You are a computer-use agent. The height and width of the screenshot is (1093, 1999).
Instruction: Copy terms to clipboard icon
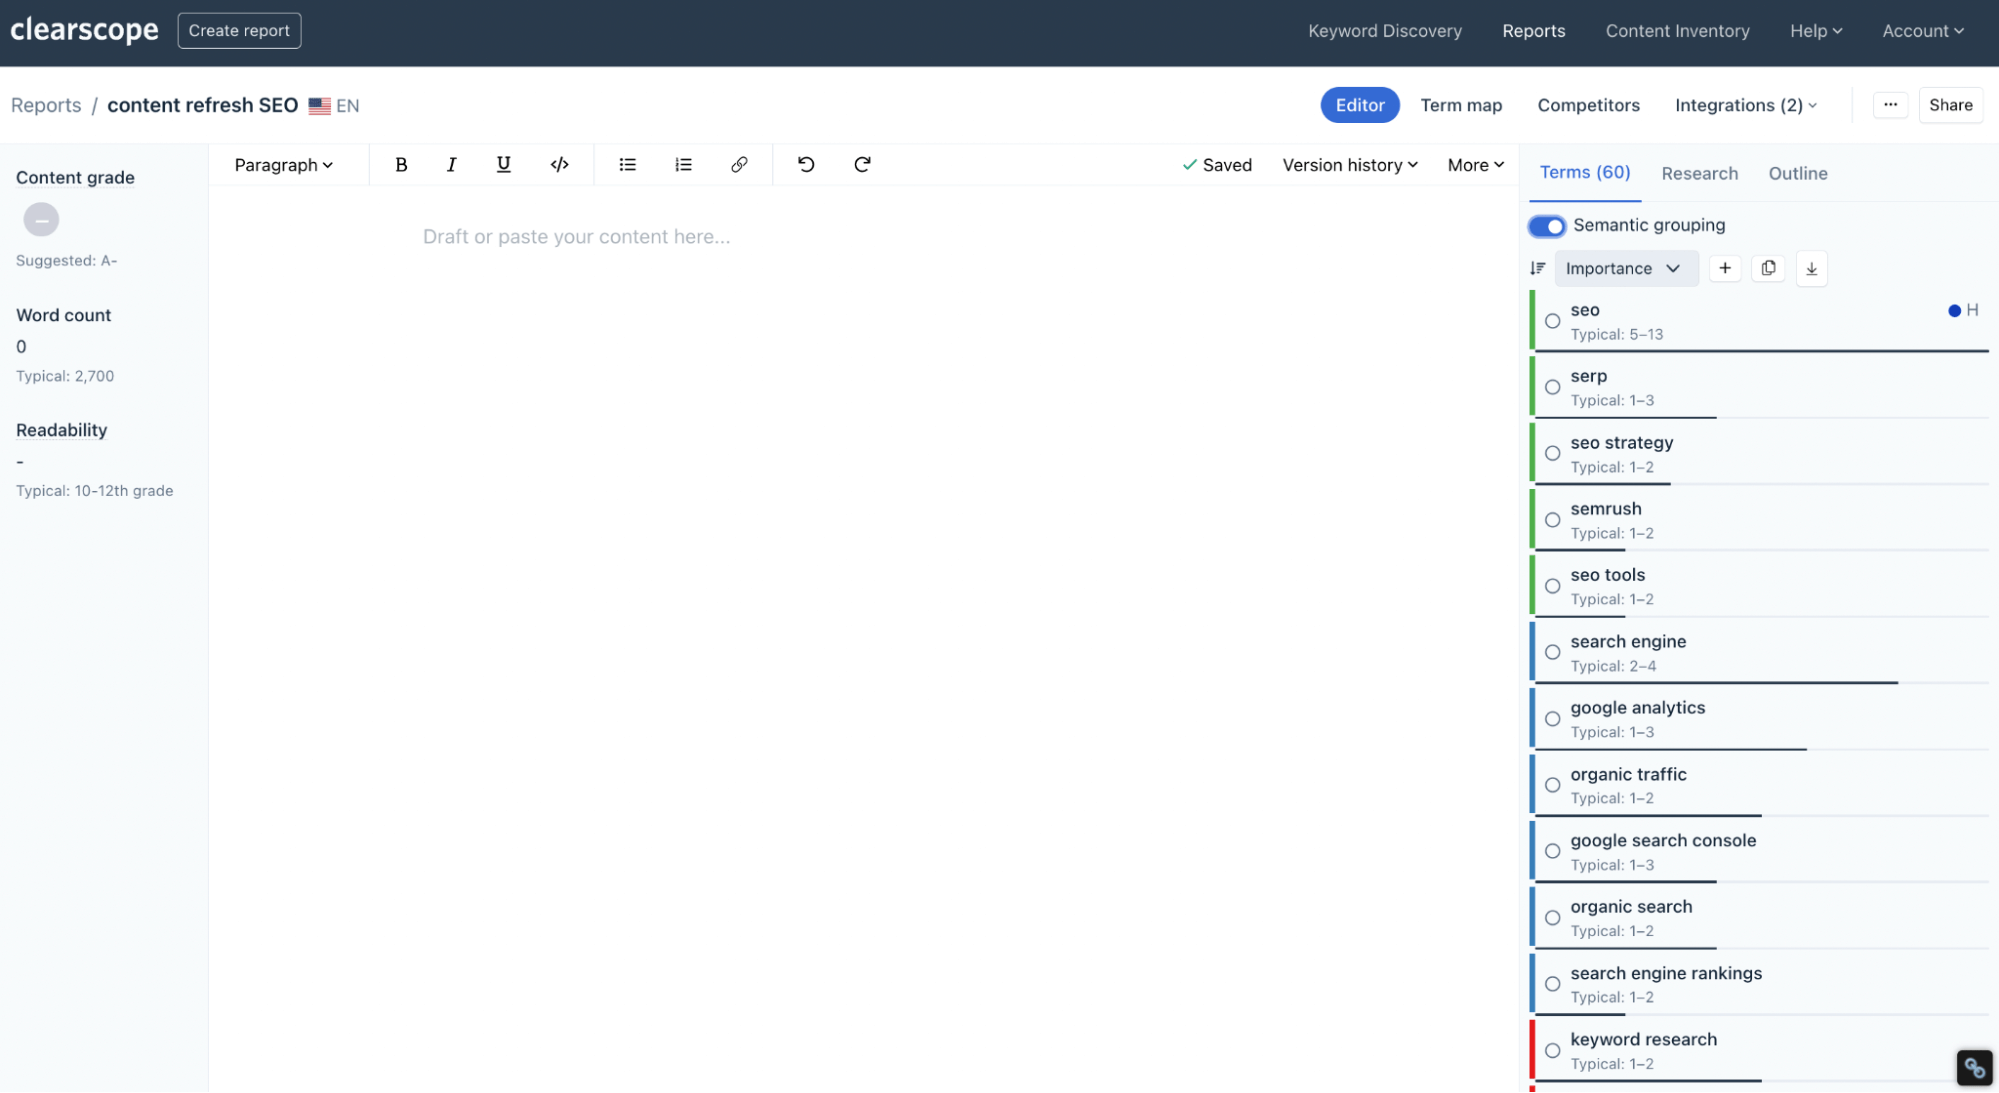1768,268
